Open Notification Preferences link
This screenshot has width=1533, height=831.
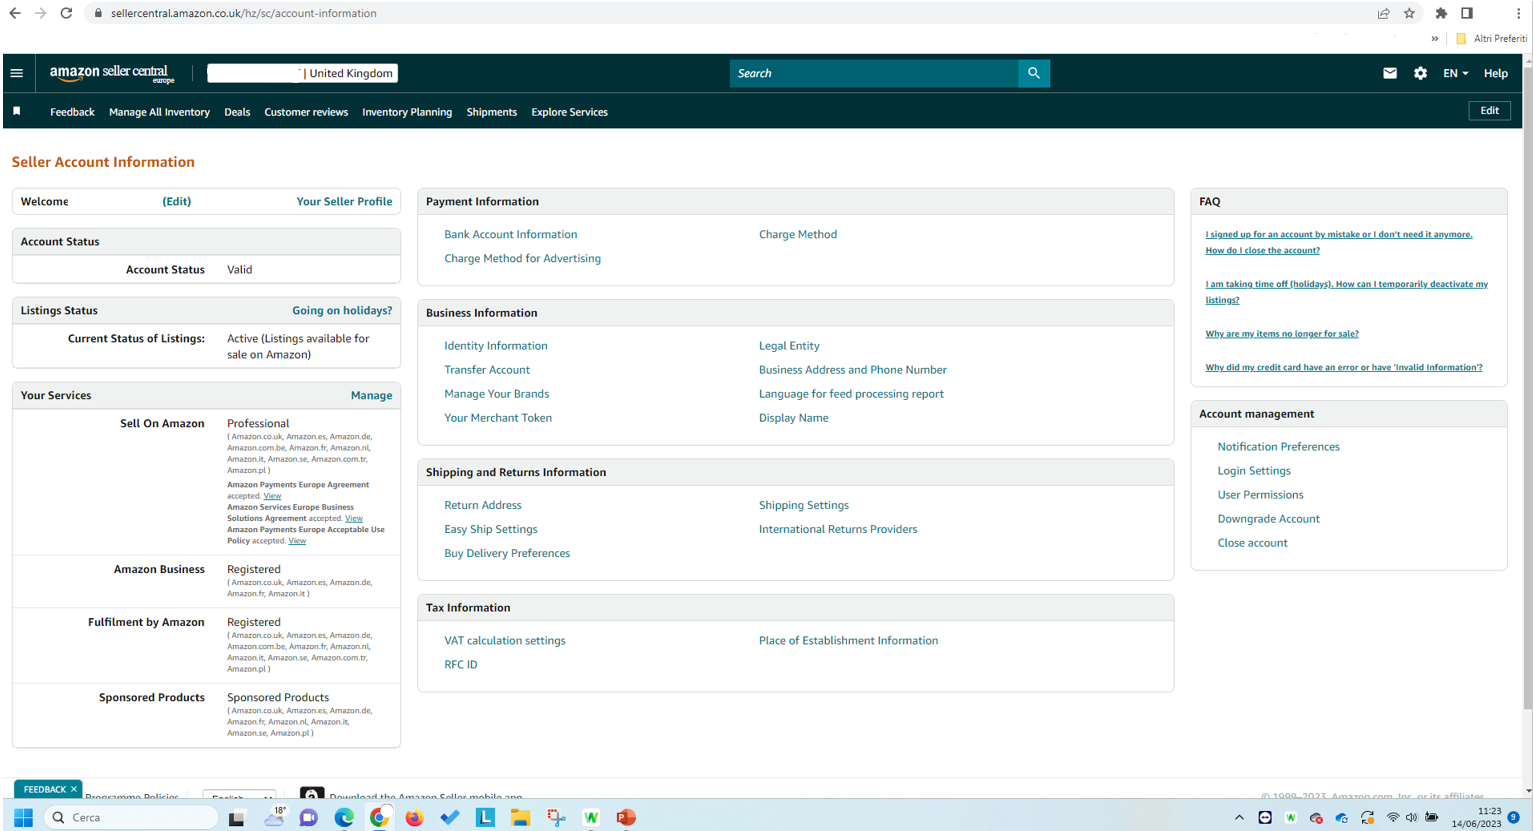click(x=1278, y=446)
